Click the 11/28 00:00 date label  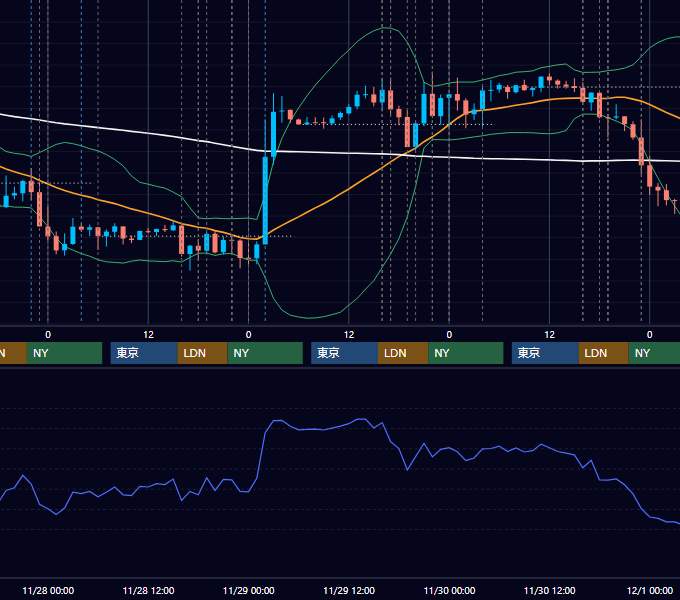[48, 590]
